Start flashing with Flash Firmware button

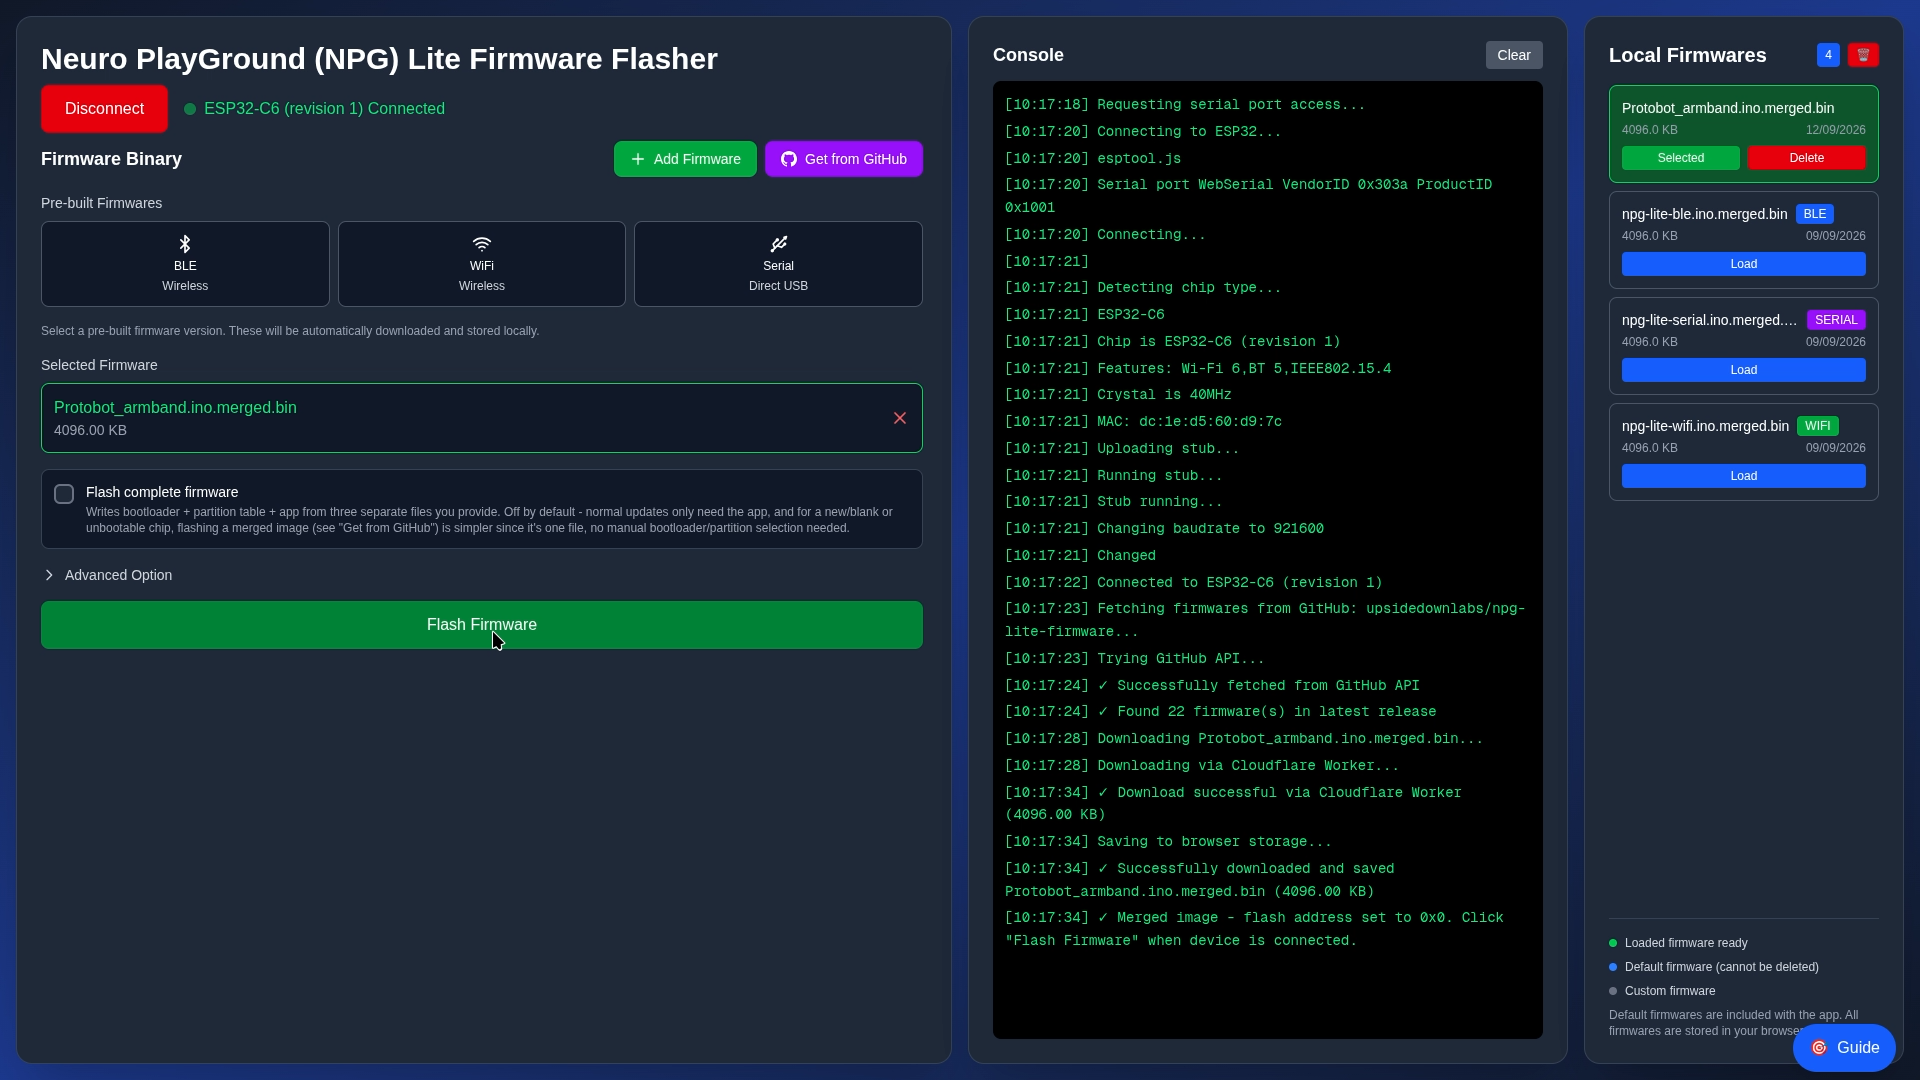point(482,625)
